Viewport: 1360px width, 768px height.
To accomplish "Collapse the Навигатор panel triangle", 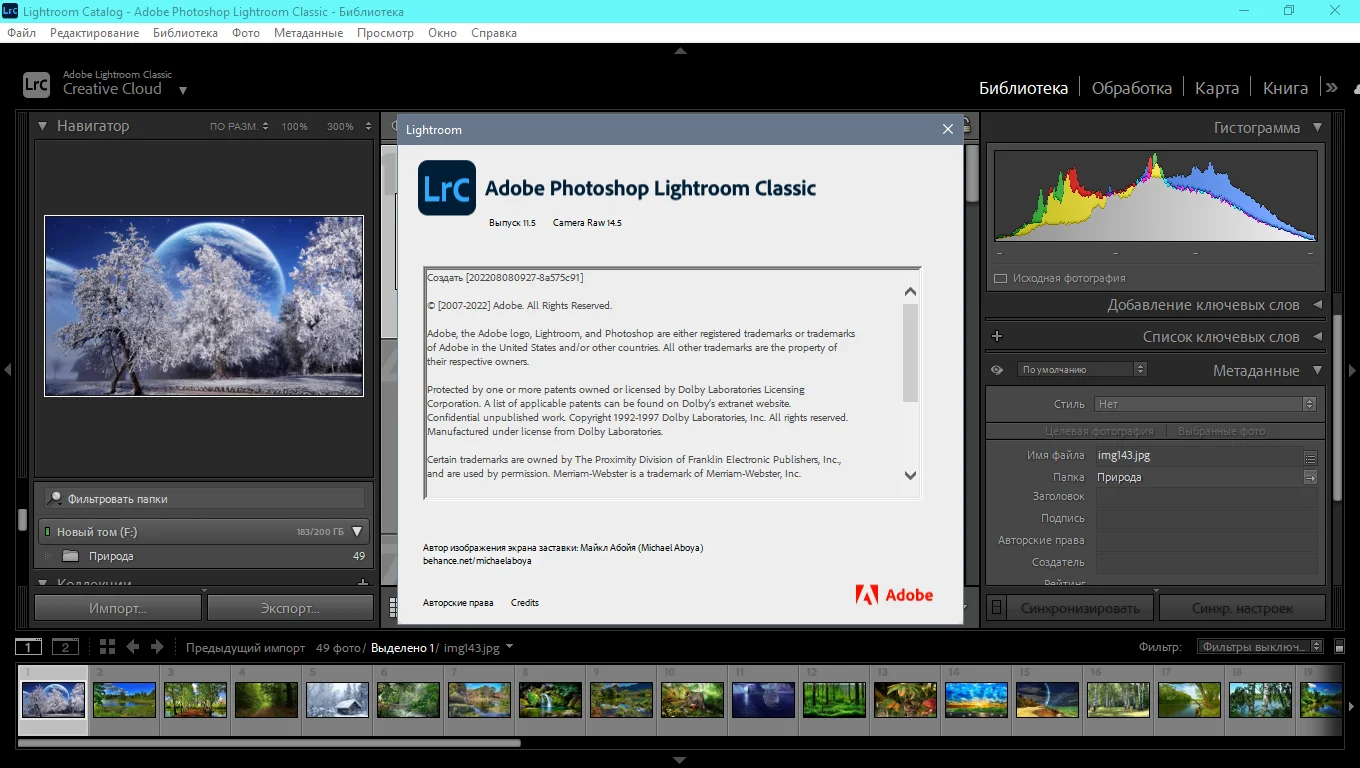I will click(43, 126).
